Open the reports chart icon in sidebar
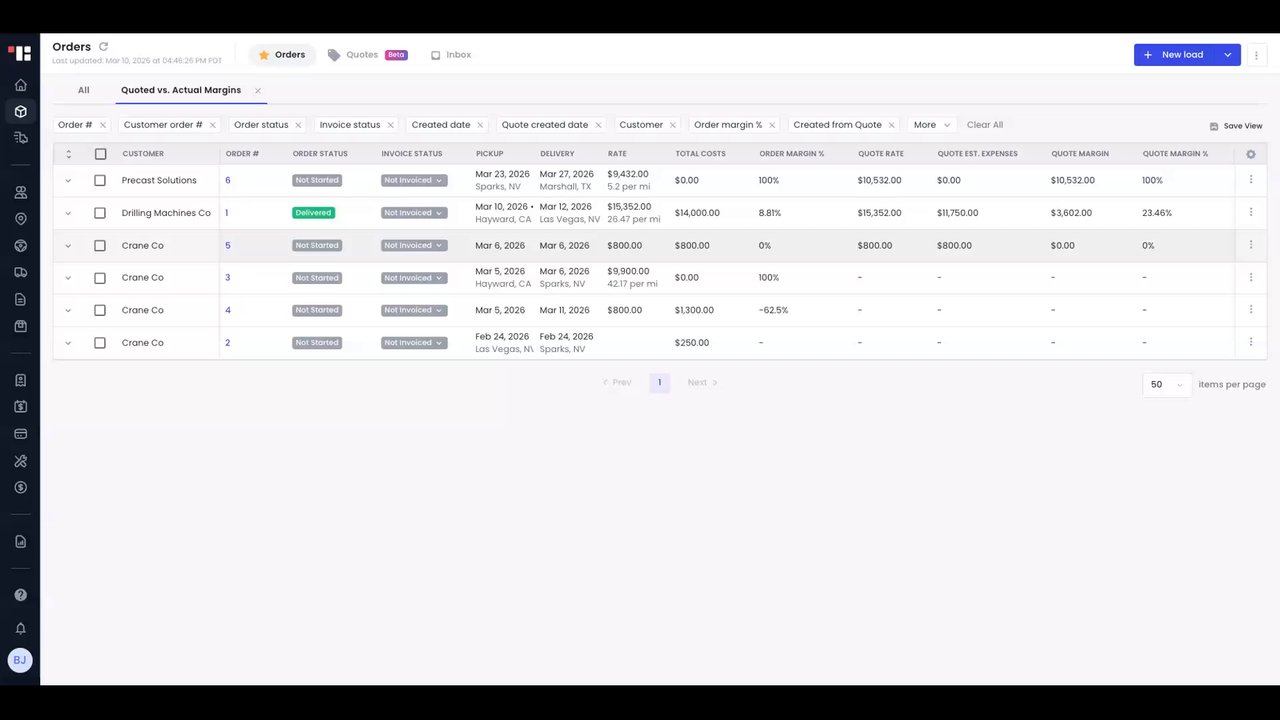The width and height of the screenshot is (1280, 720). 20,541
